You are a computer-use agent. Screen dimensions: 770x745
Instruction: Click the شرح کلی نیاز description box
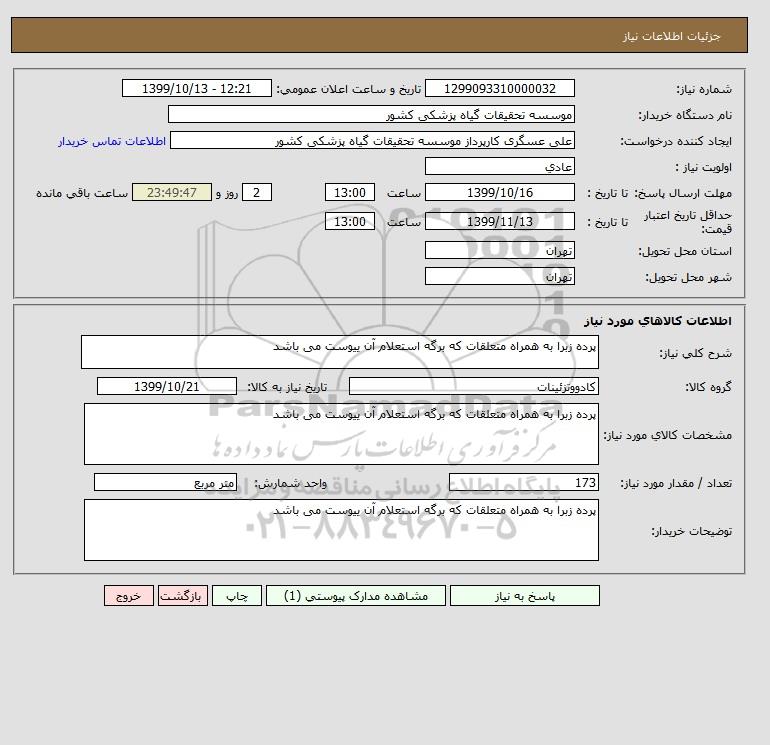[x=340, y=352]
